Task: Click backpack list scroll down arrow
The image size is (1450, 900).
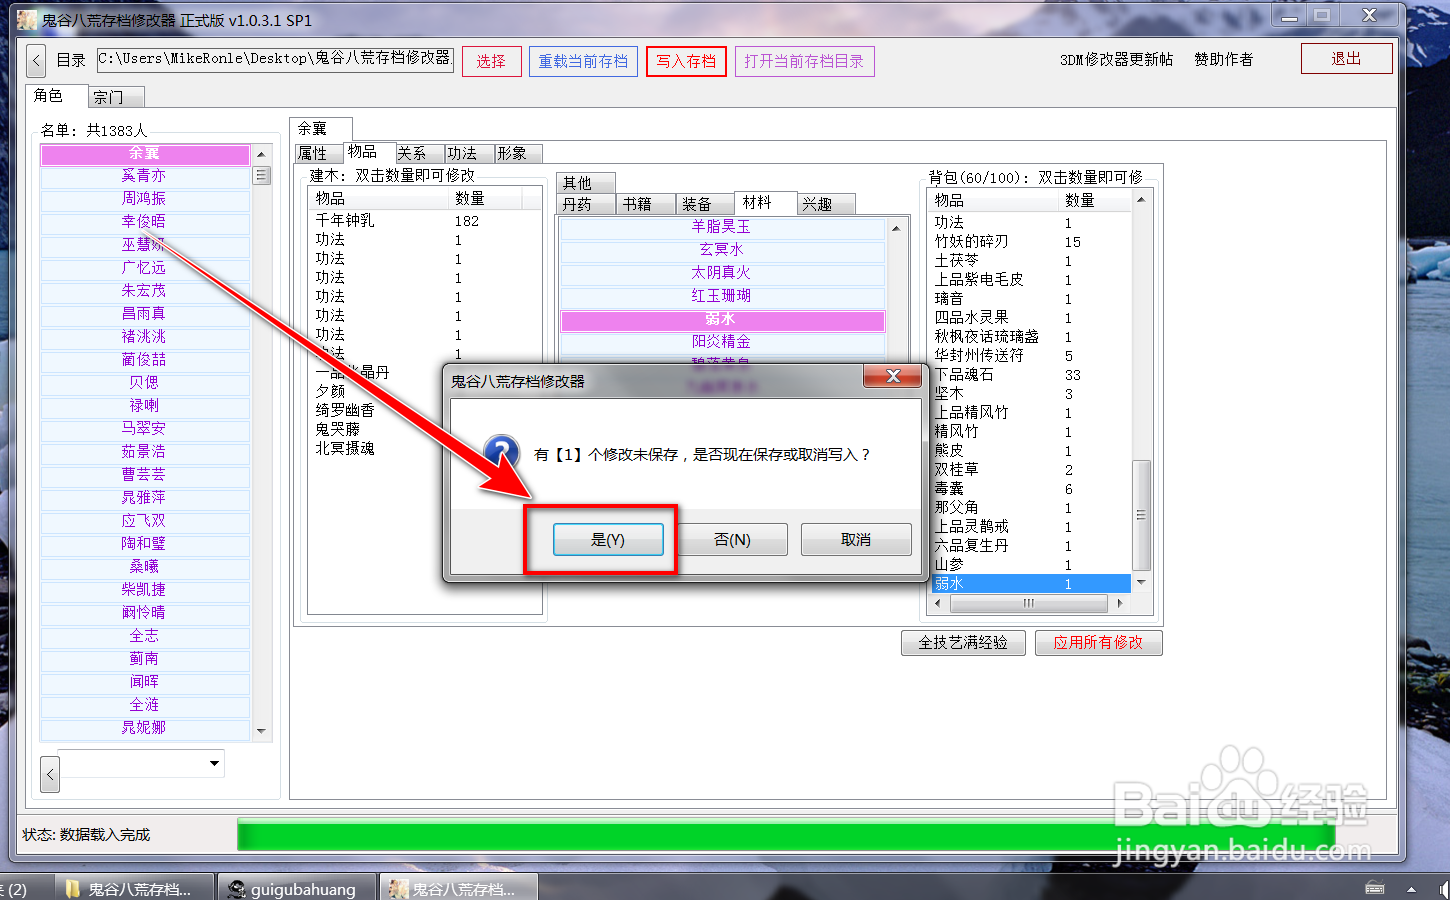Action: pyautogui.click(x=1141, y=582)
